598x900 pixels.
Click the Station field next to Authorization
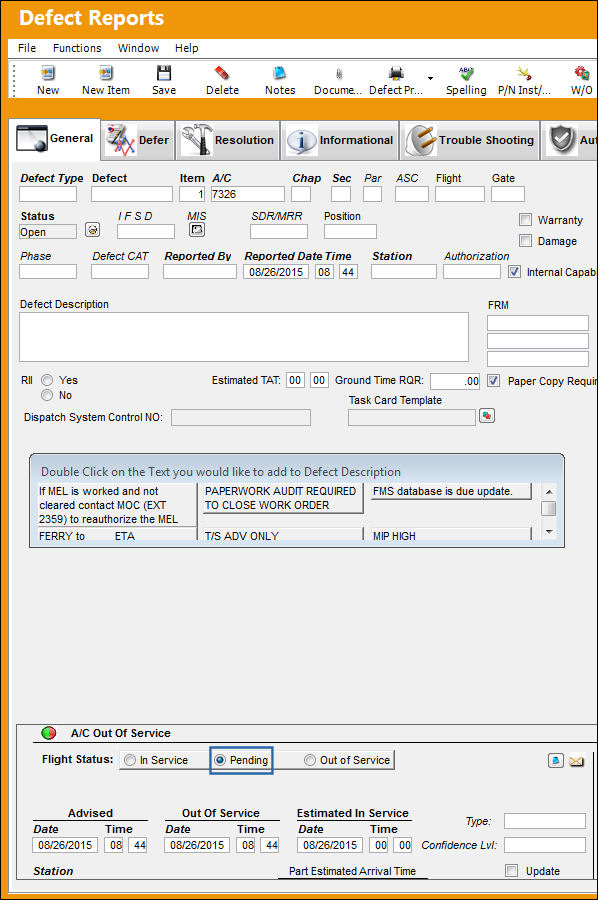click(403, 271)
